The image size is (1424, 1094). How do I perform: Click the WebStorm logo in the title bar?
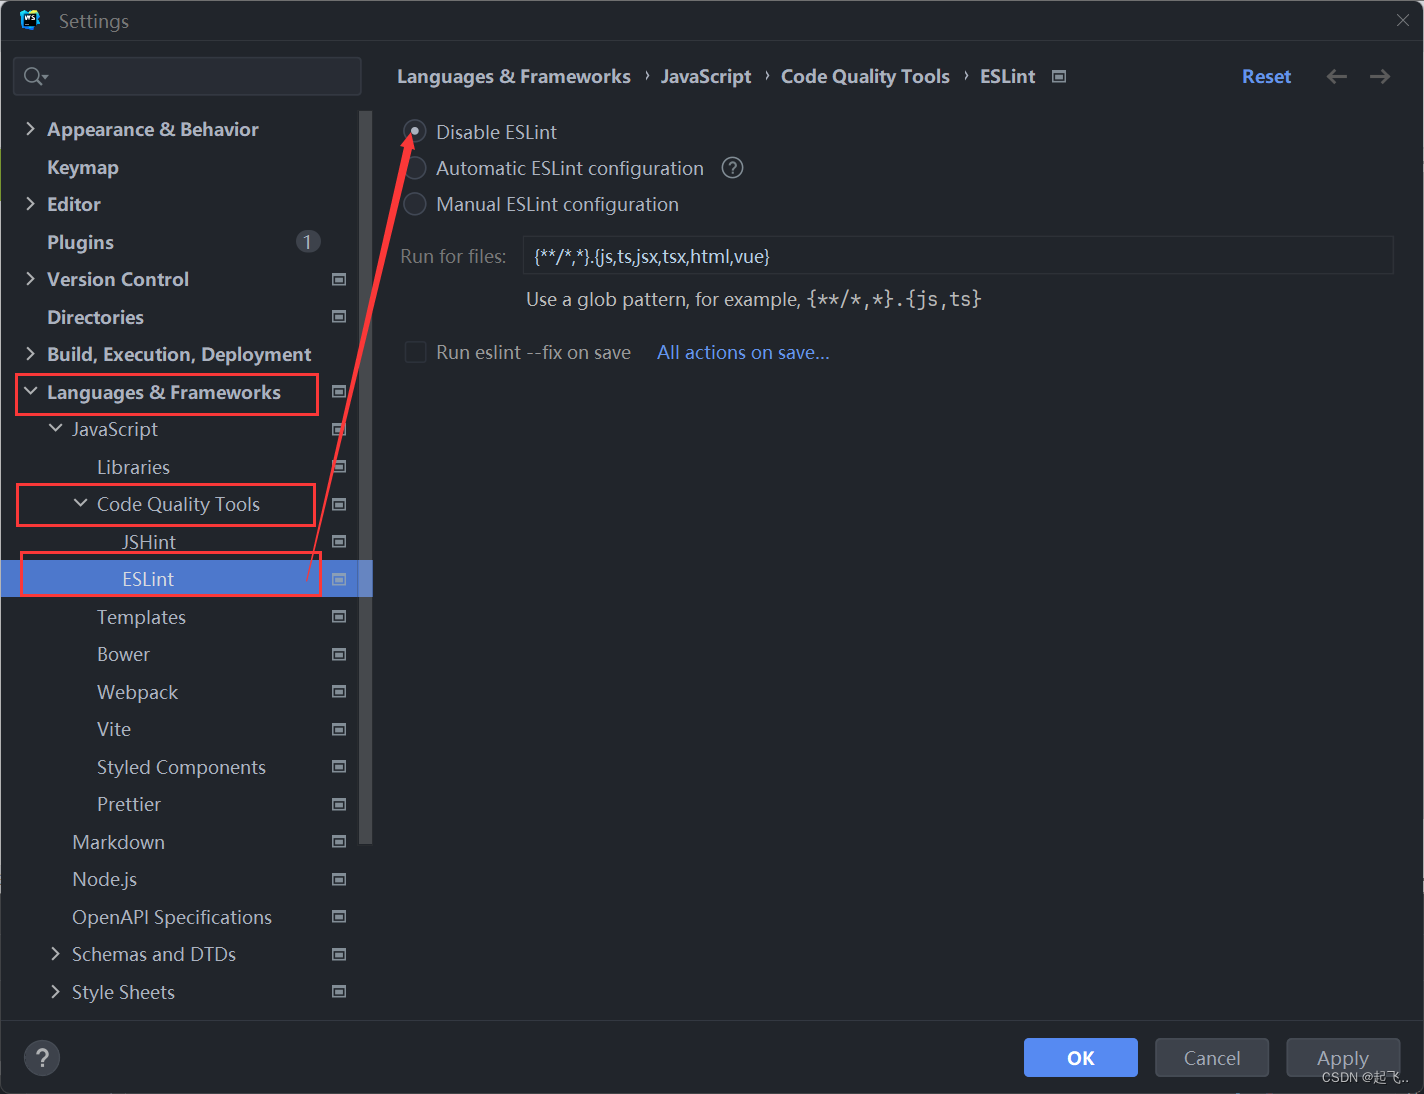coord(29,19)
